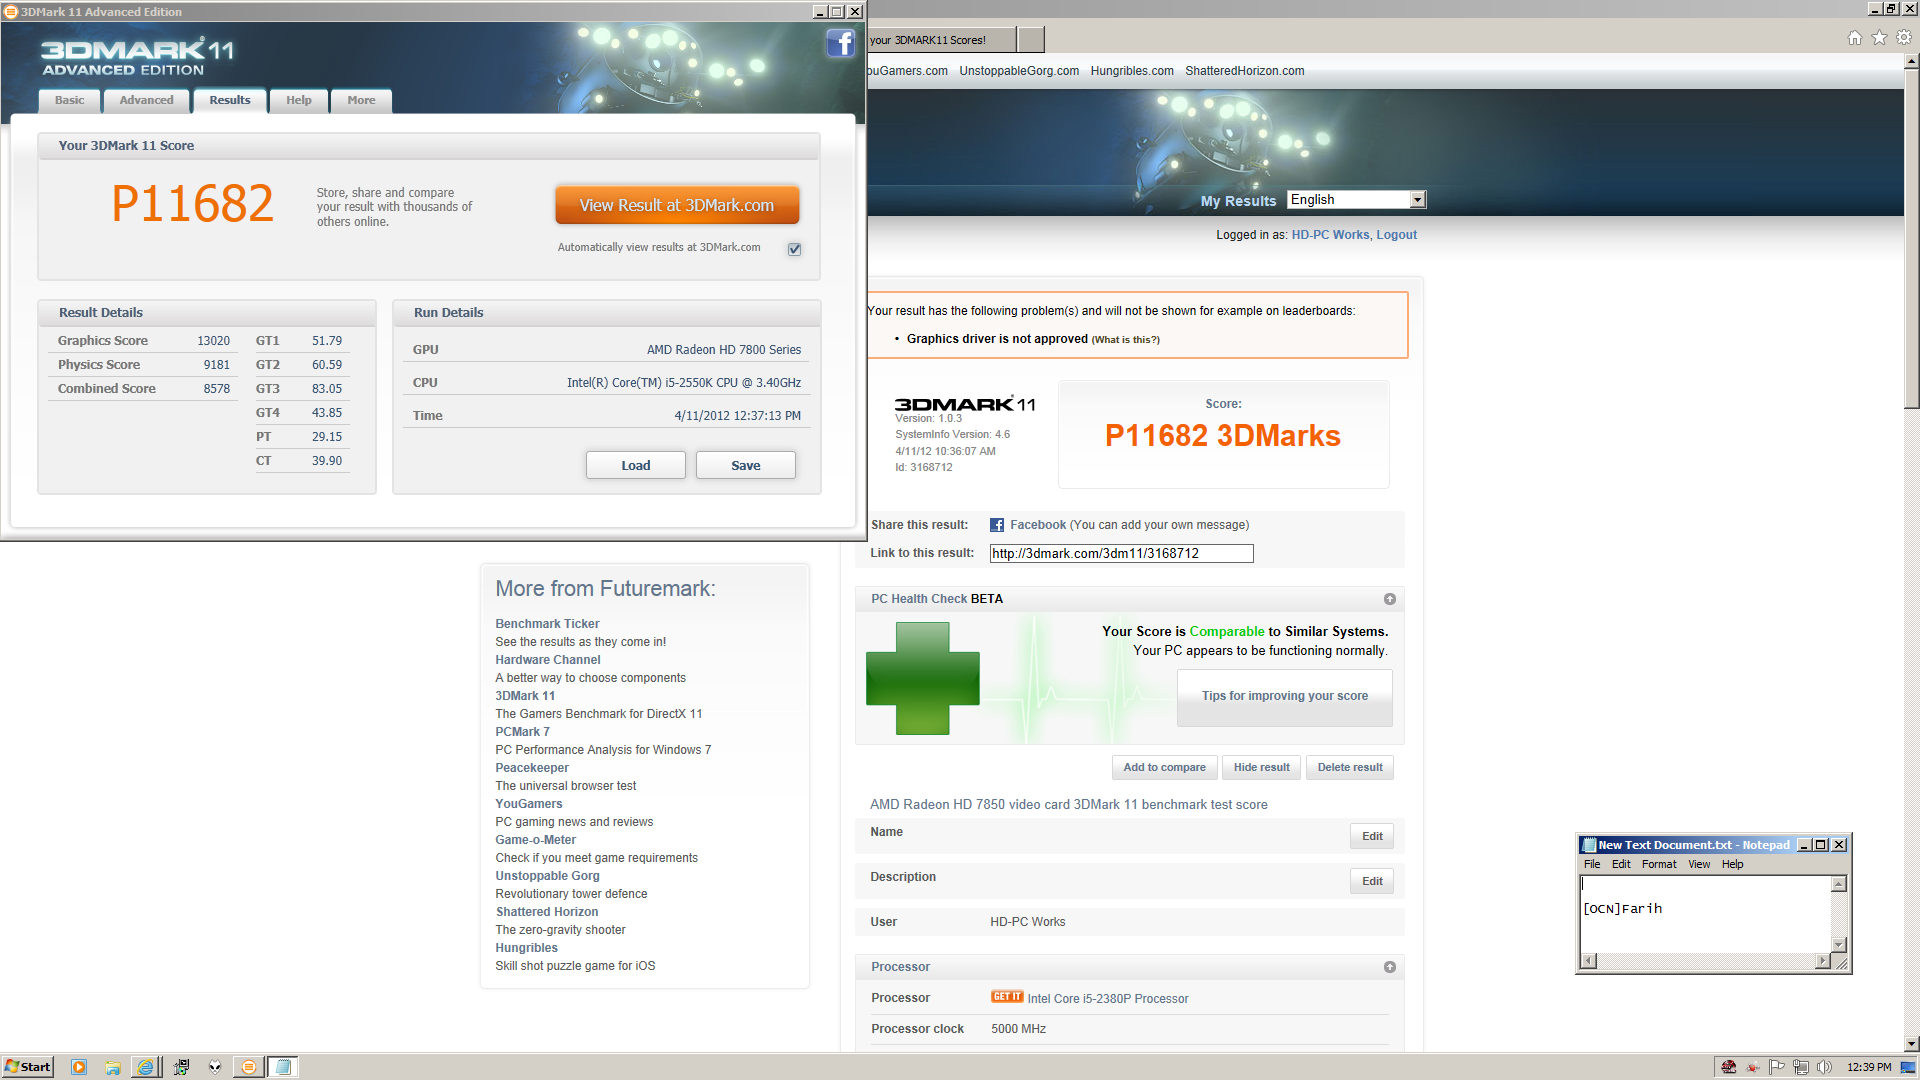1920x1080 pixels.
Task: Open the Format menu in Notepad
Action: click(x=1658, y=864)
